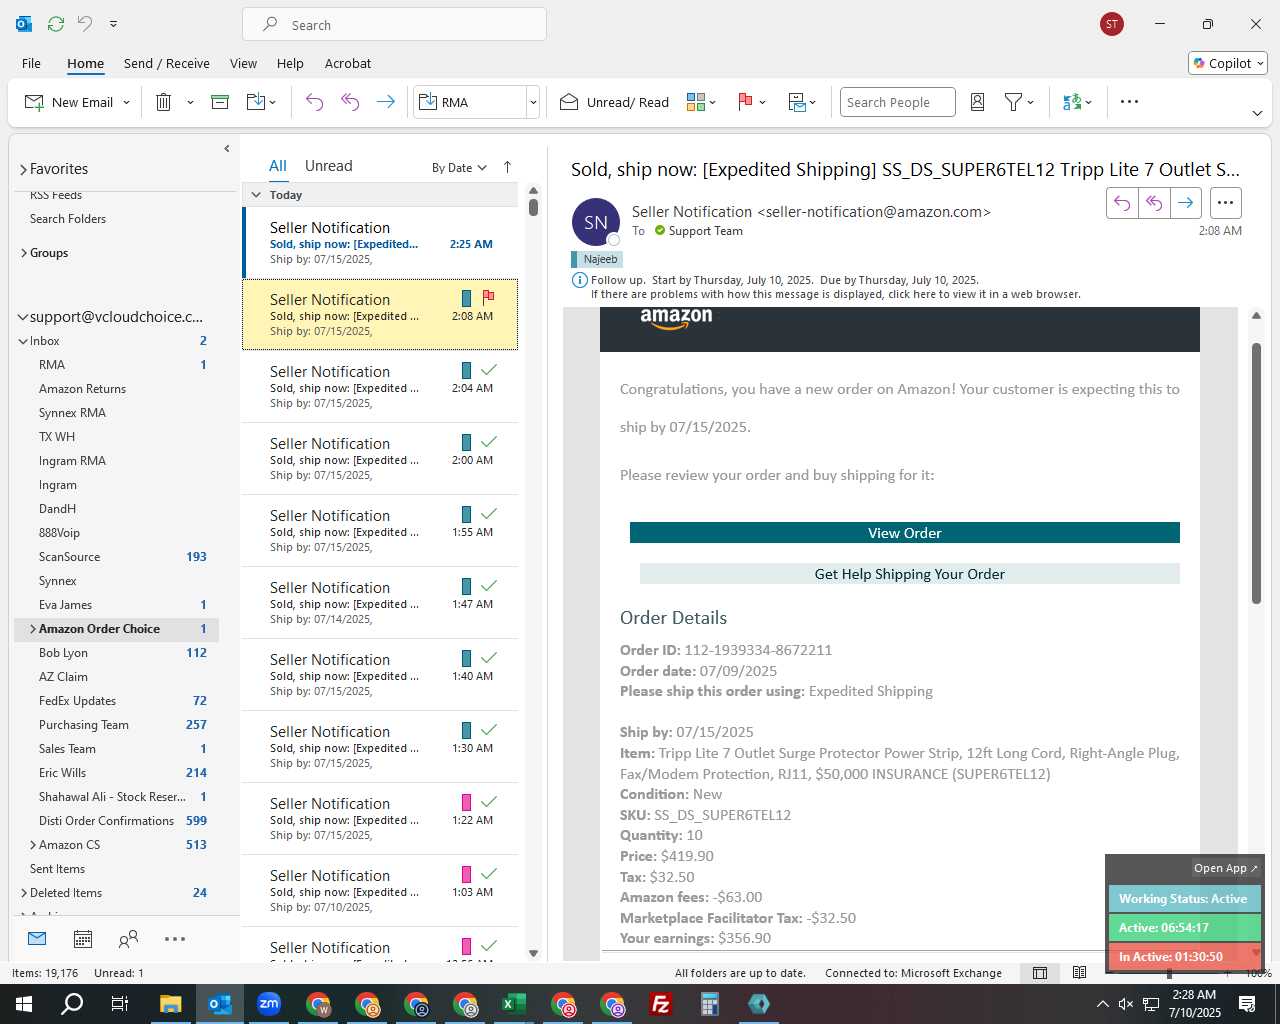Click the pink category tag on 1:22 AM message
This screenshot has width=1280, height=1024.
click(x=466, y=802)
